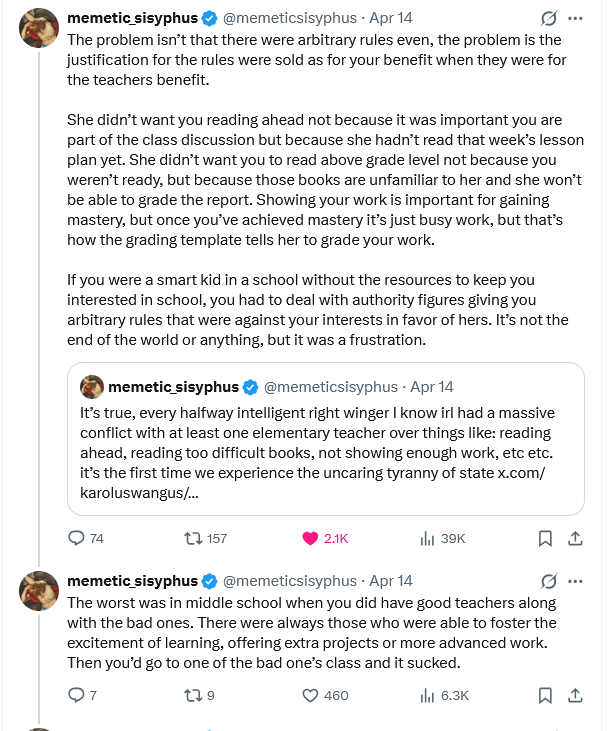Like the tweet with 460 likes
The width and height of the screenshot is (610, 731).
(x=310, y=695)
